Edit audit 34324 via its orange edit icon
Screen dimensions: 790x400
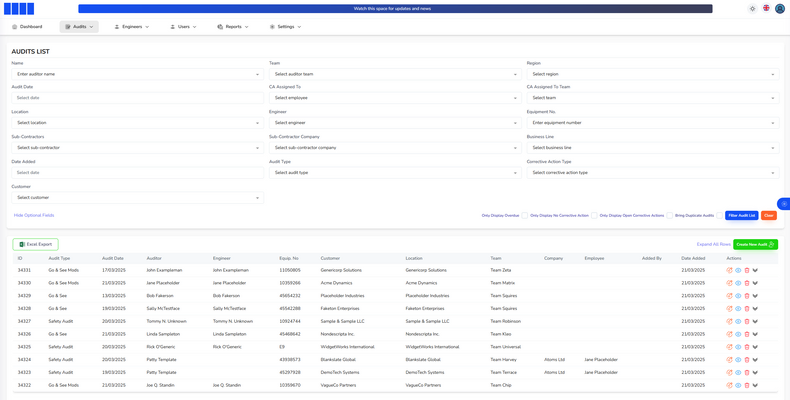729,360
